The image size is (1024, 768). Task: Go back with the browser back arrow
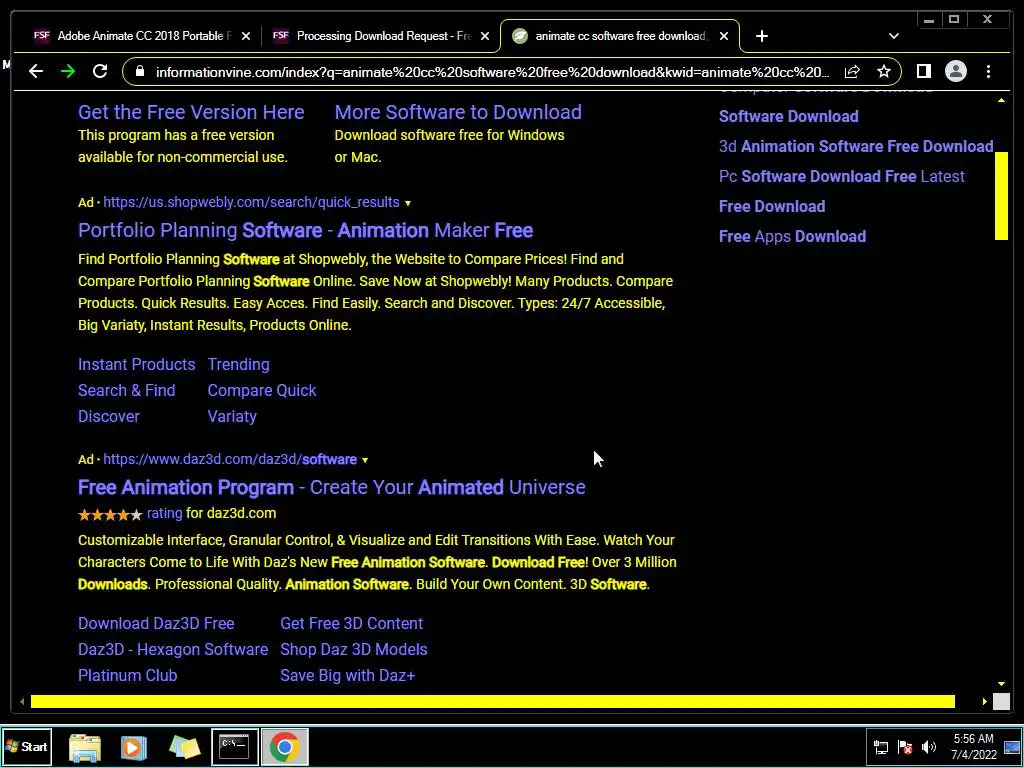36,71
